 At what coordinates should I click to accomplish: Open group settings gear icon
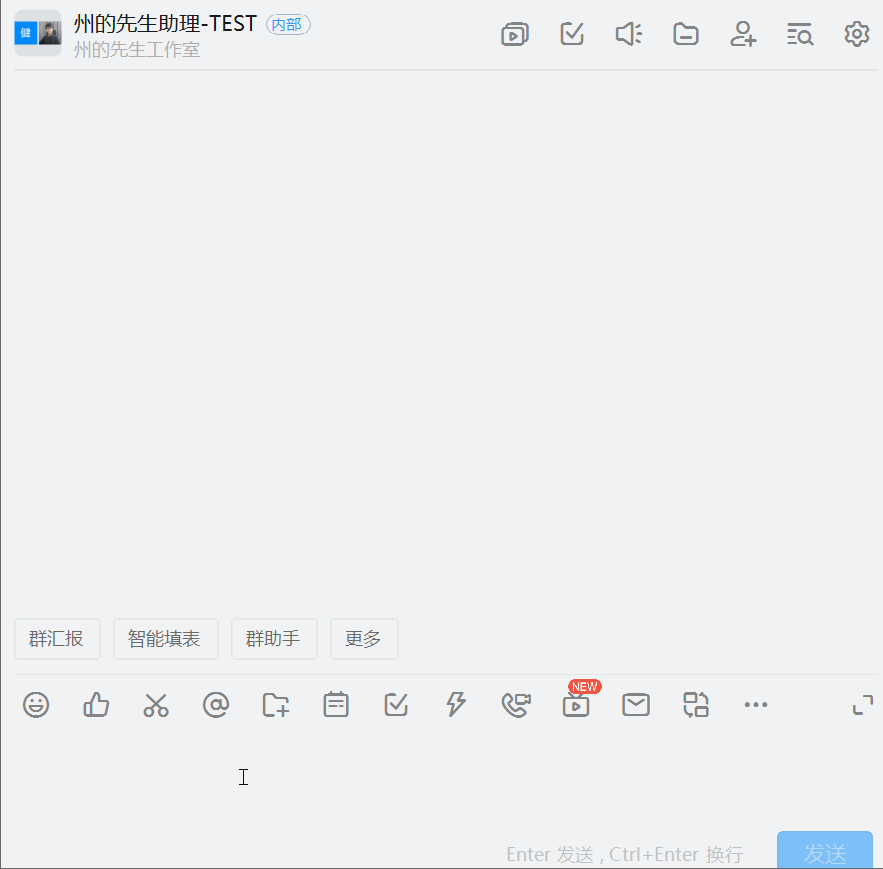(857, 35)
